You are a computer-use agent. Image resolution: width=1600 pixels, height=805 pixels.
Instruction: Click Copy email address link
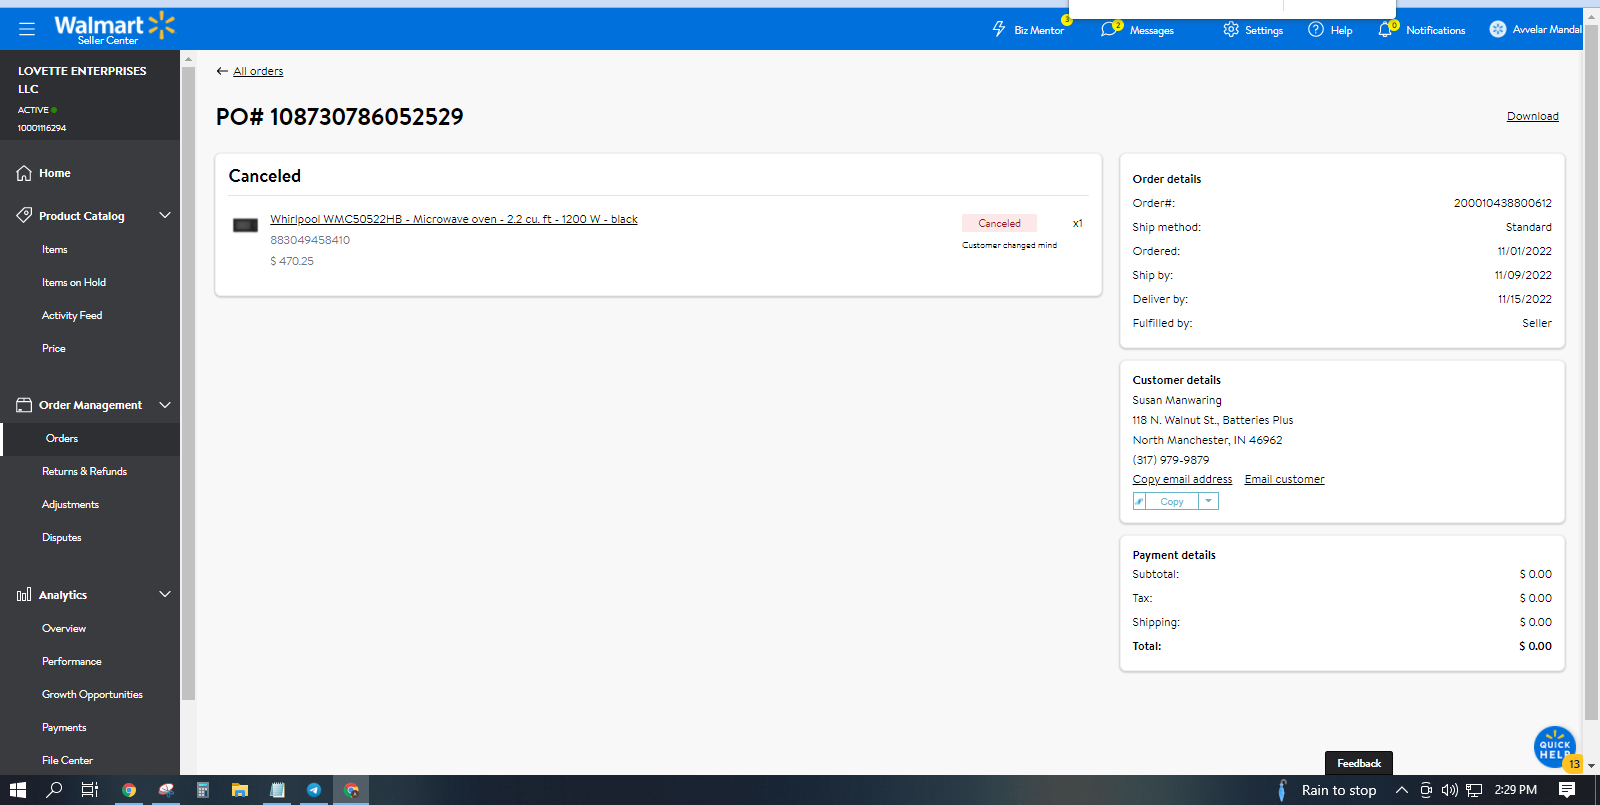[1182, 479]
